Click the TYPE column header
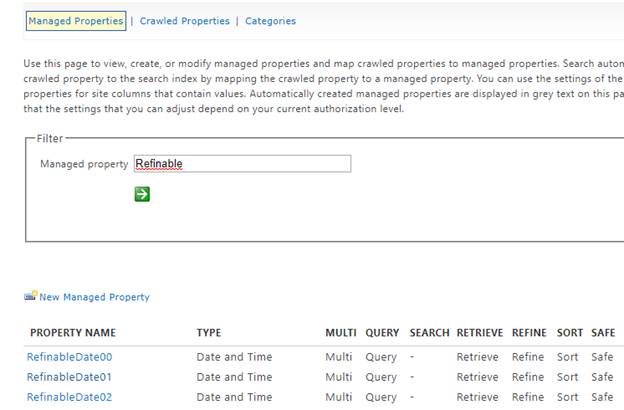This screenshot has height=410, width=624. click(x=209, y=333)
